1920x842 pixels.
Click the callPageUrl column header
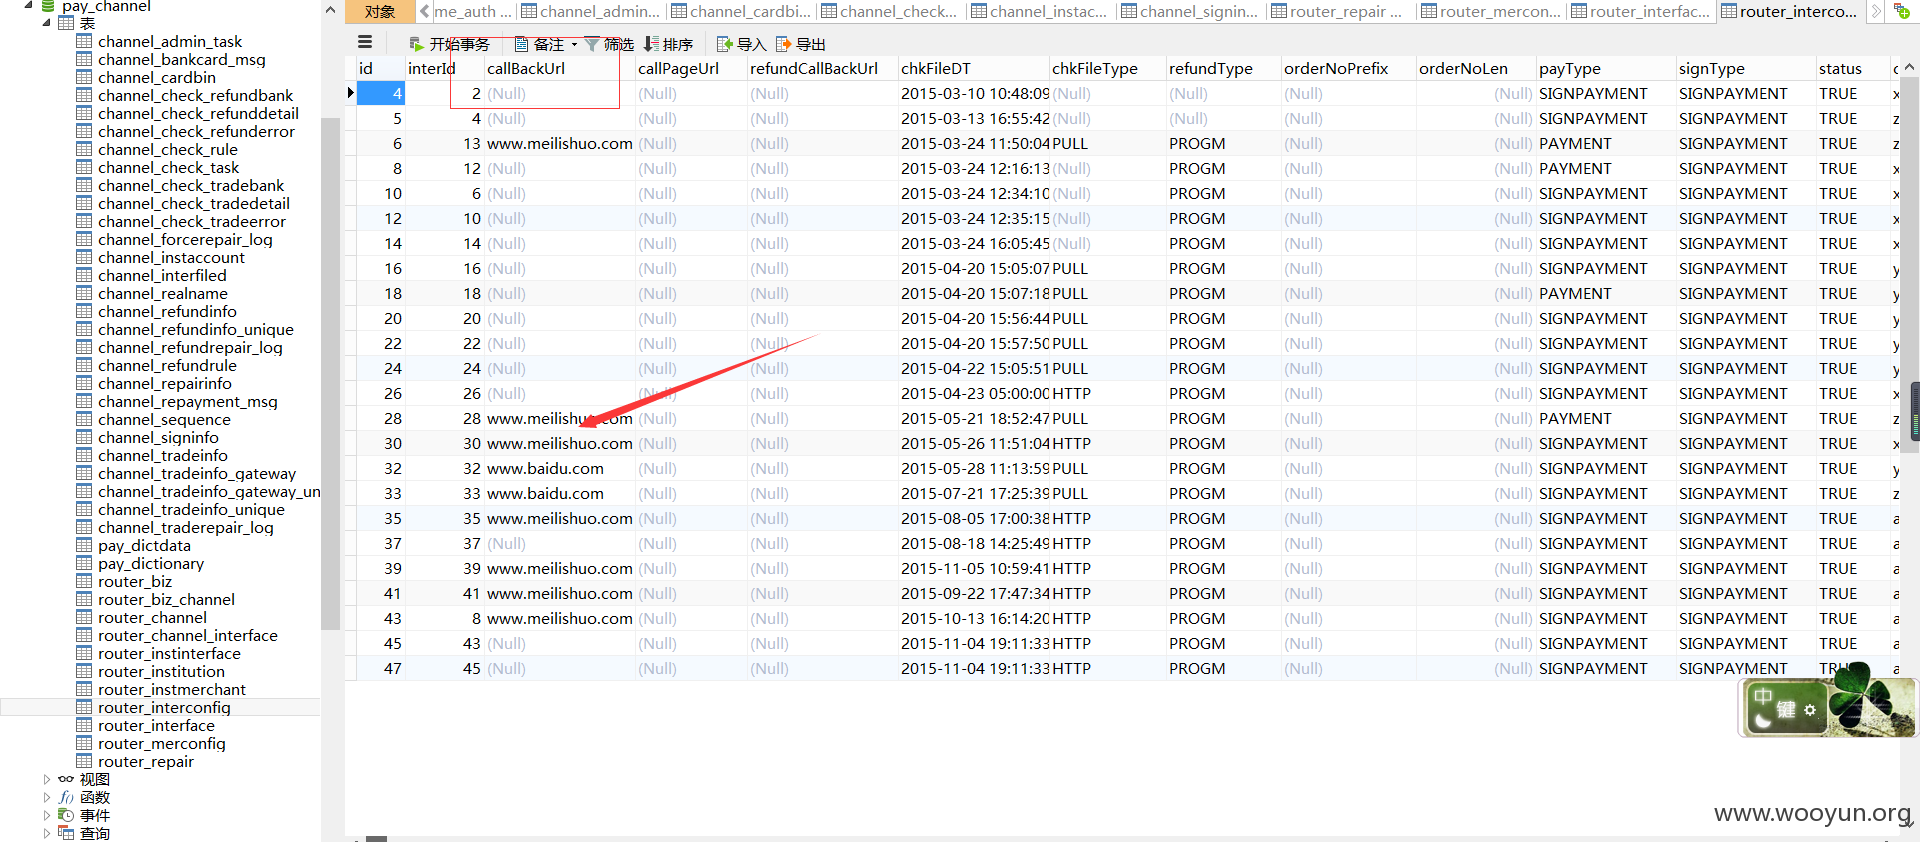pyautogui.click(x=690, y=68)
